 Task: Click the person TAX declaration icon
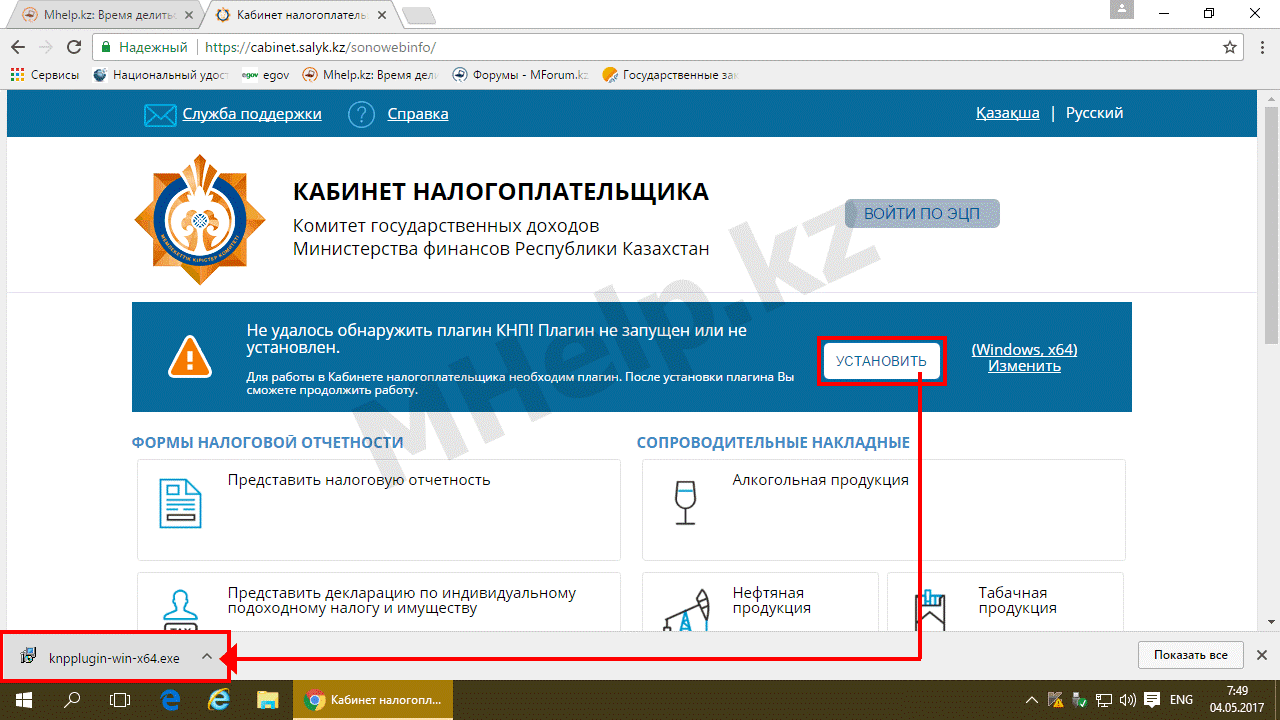click(x=181, y=609)
